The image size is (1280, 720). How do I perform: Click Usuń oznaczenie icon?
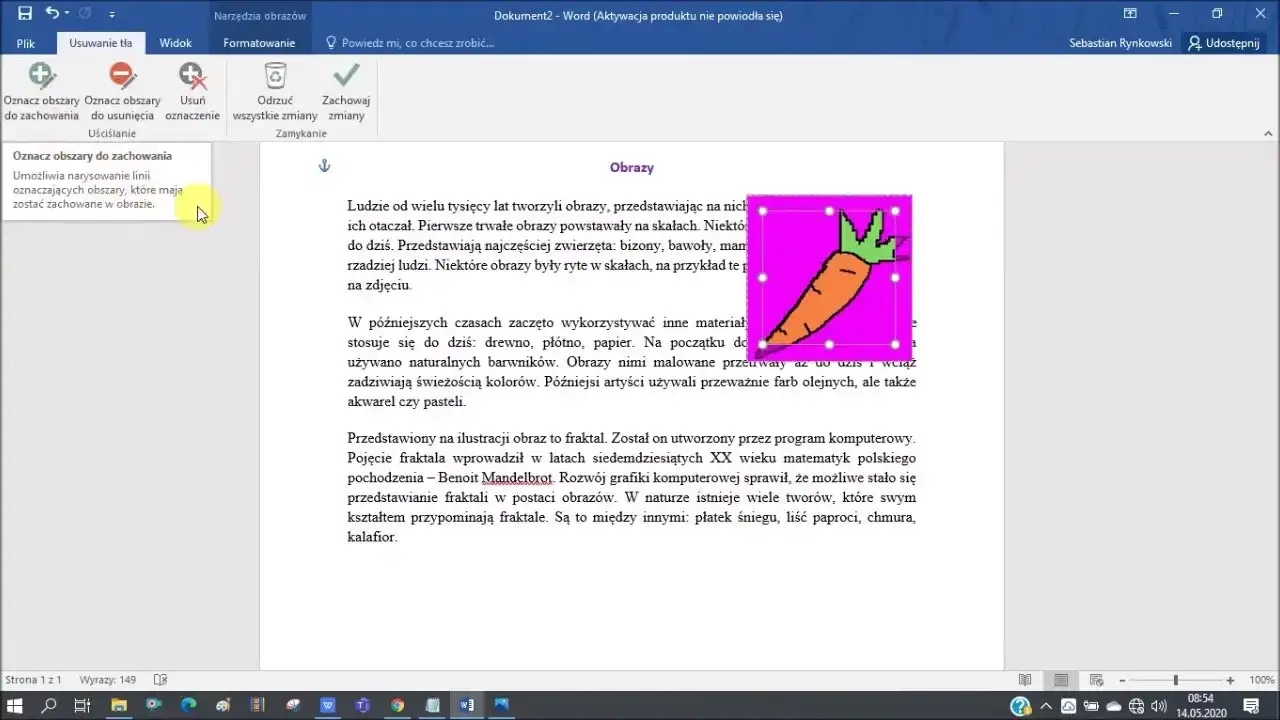point(192,88)
